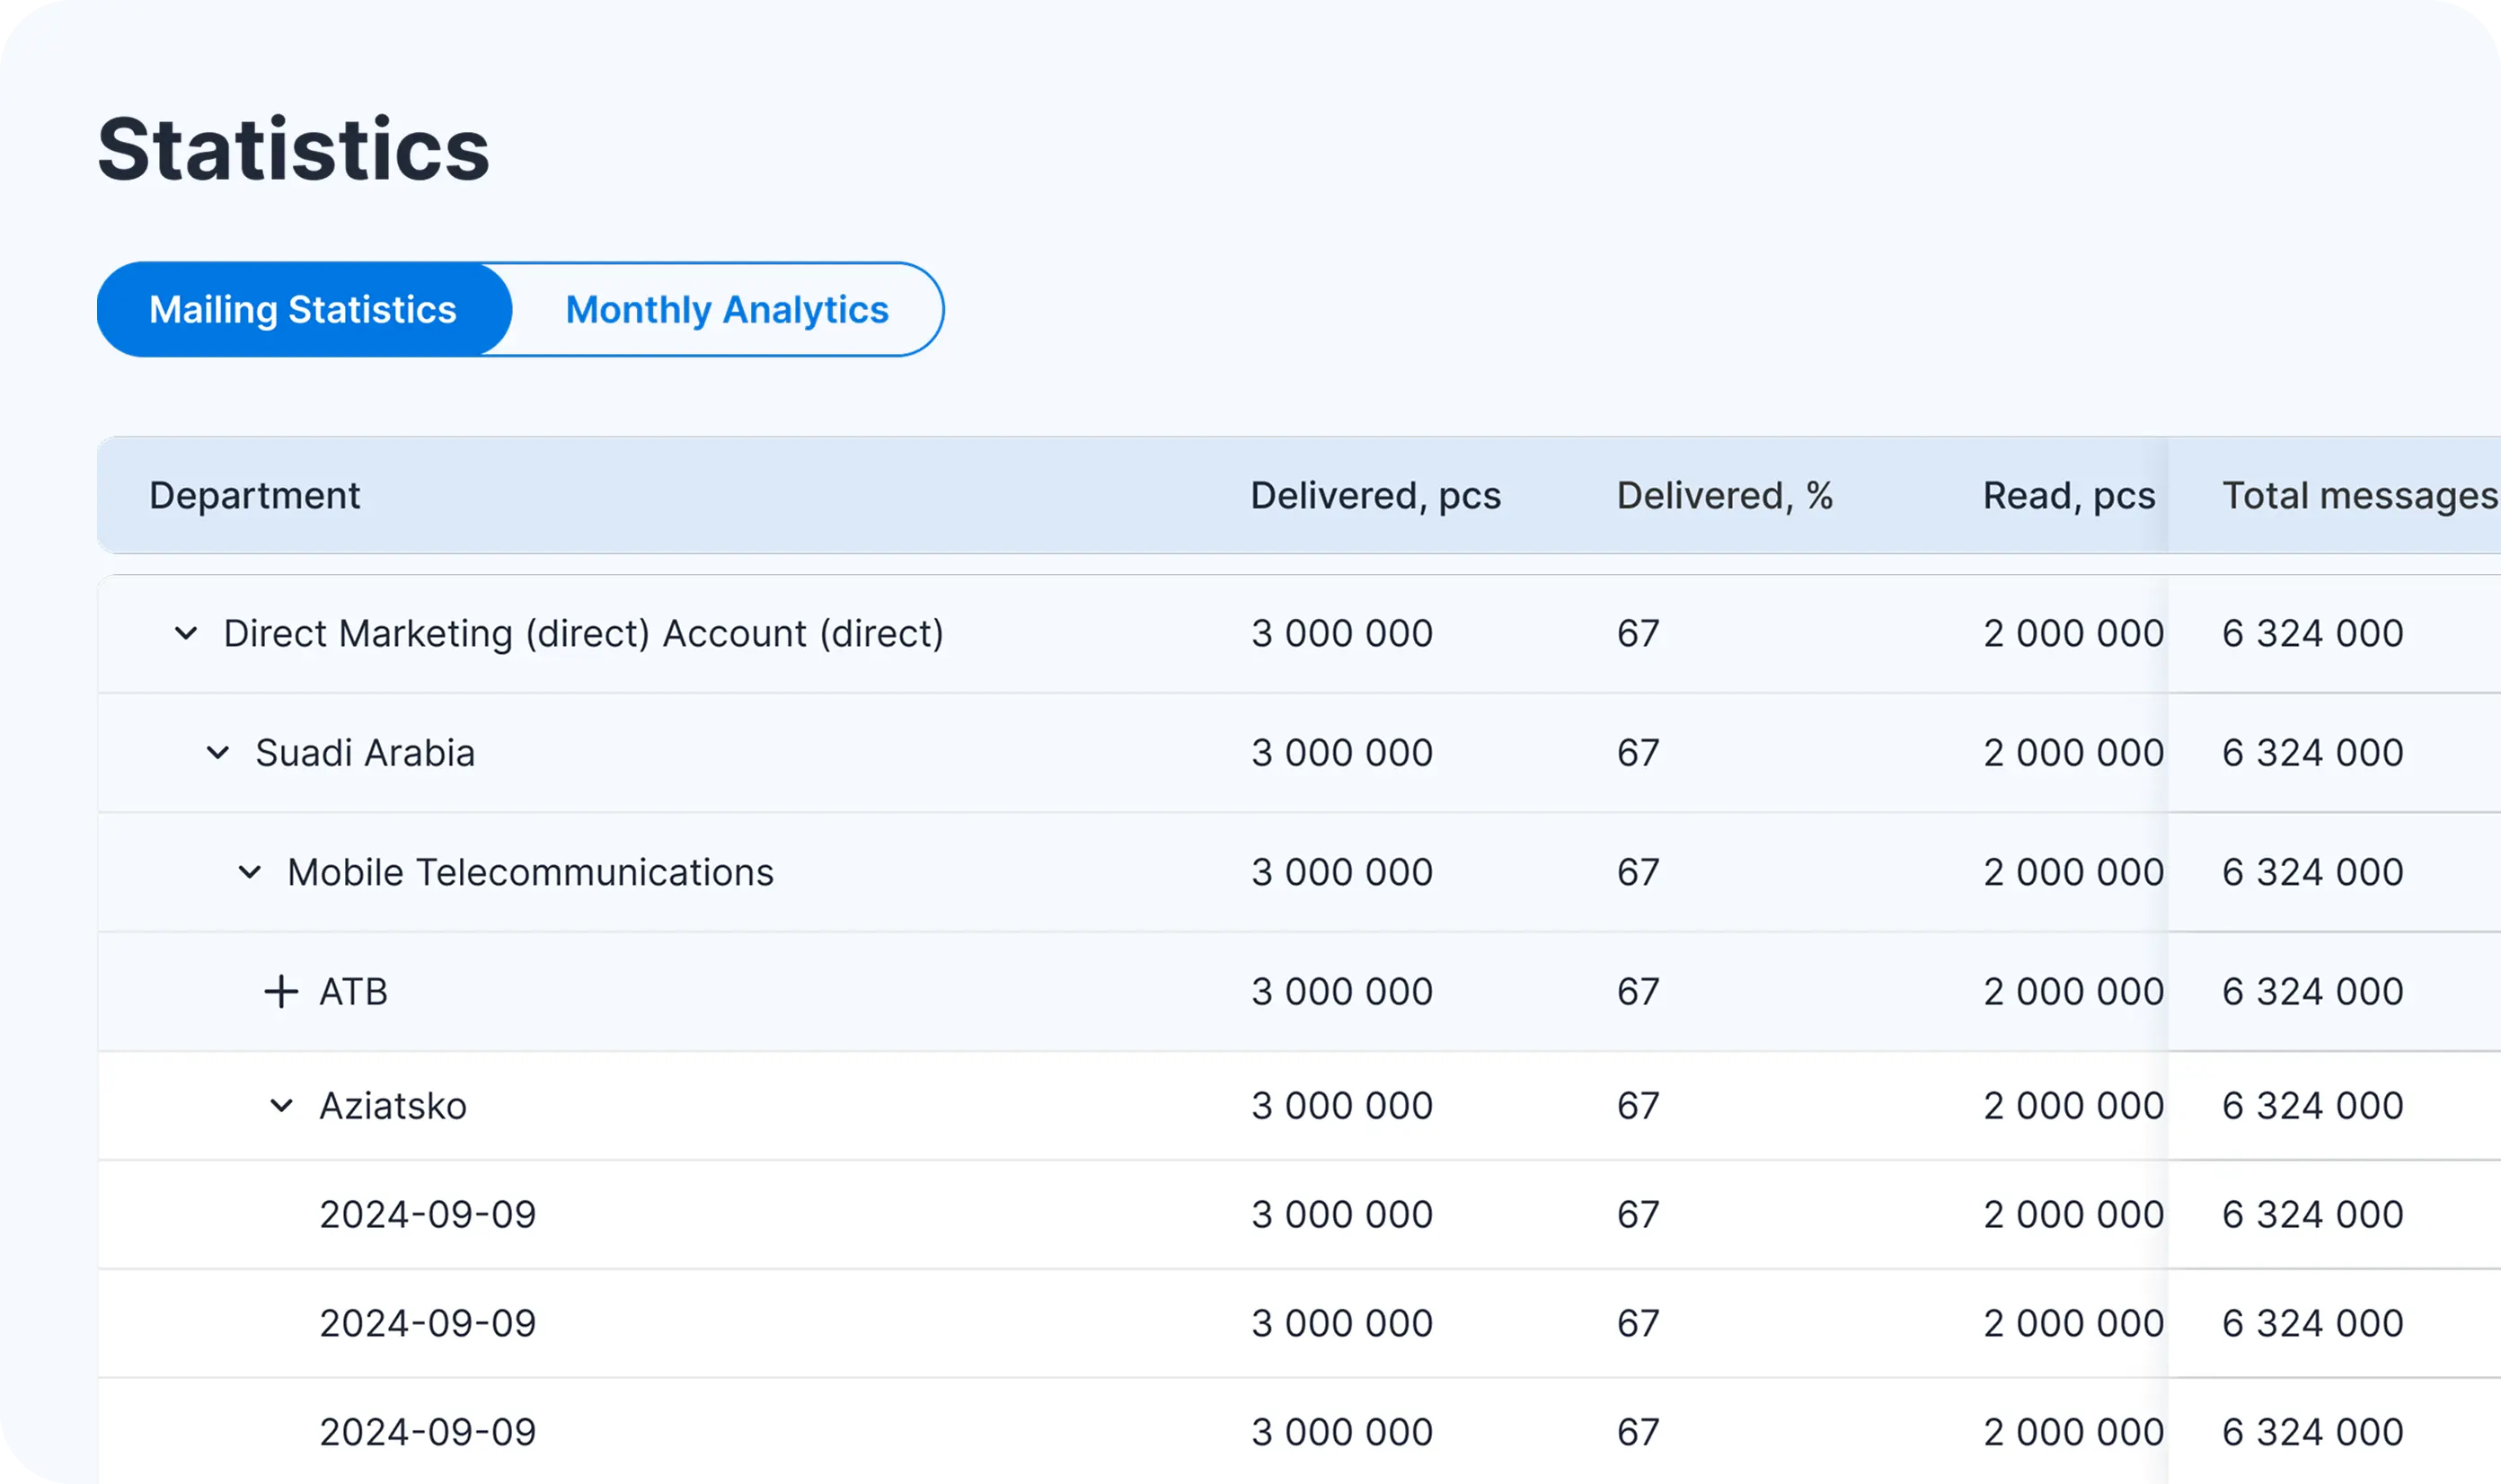Select the first 2024-09-09 date row
Viewport: 2501px width, 1484px height.
[x=428, y=1214]
